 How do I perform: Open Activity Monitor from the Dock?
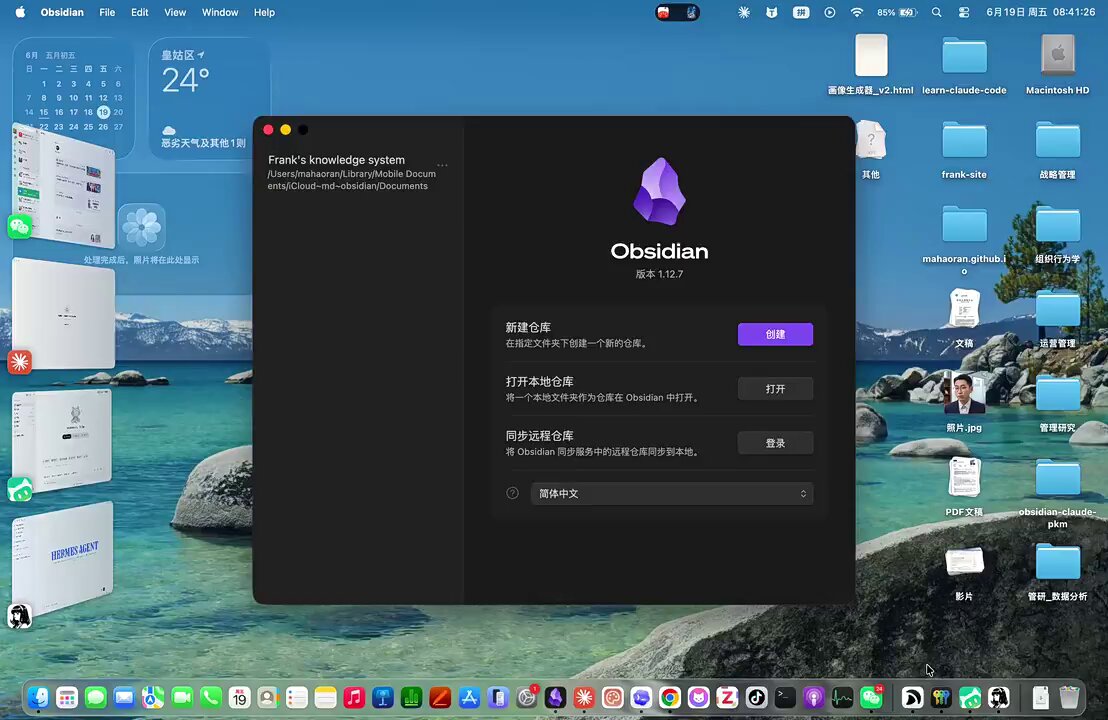pos(842,697)
